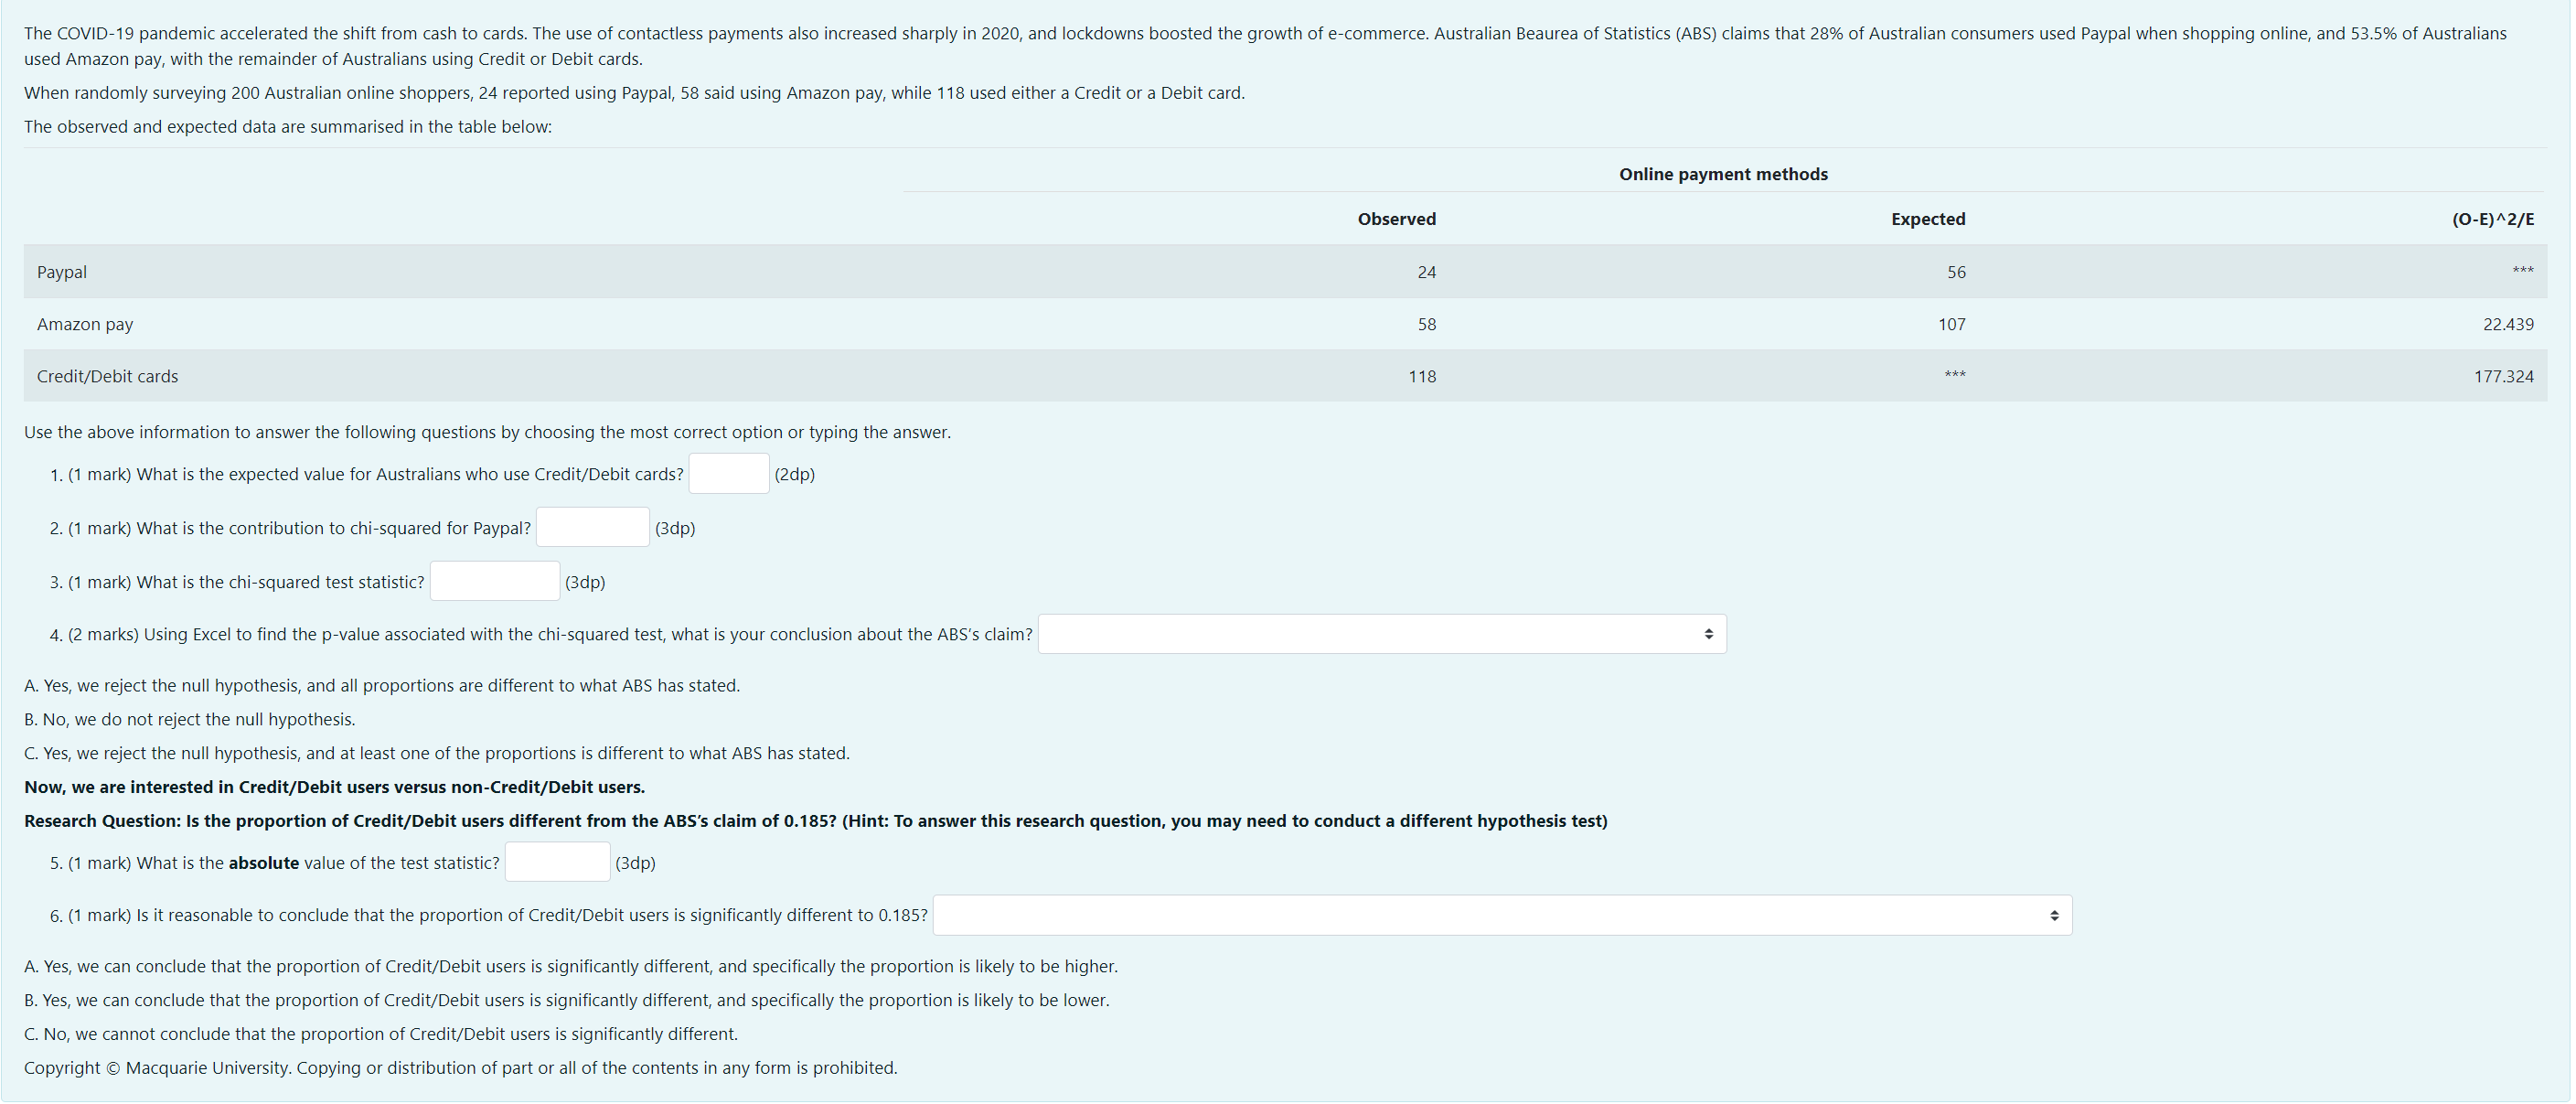Click the (O-E)^2/E column header
The height and width of the screenshot is (1104, 2576).
(2492, 219)
